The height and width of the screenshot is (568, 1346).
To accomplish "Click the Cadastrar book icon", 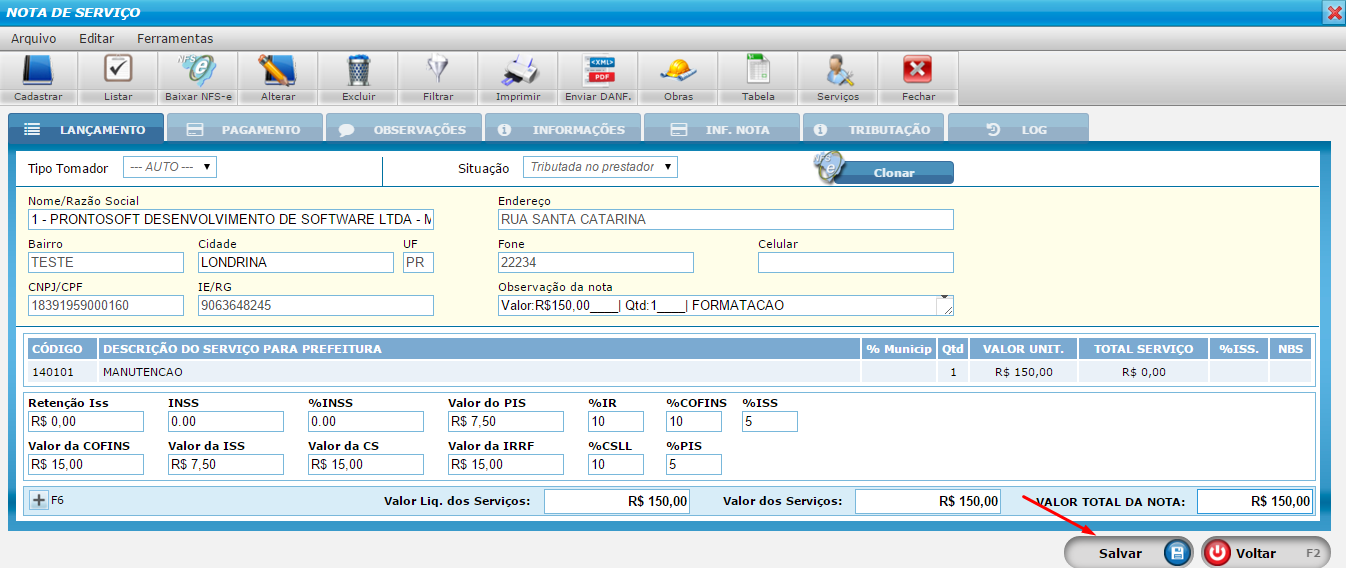I will [x=38, y=71].
